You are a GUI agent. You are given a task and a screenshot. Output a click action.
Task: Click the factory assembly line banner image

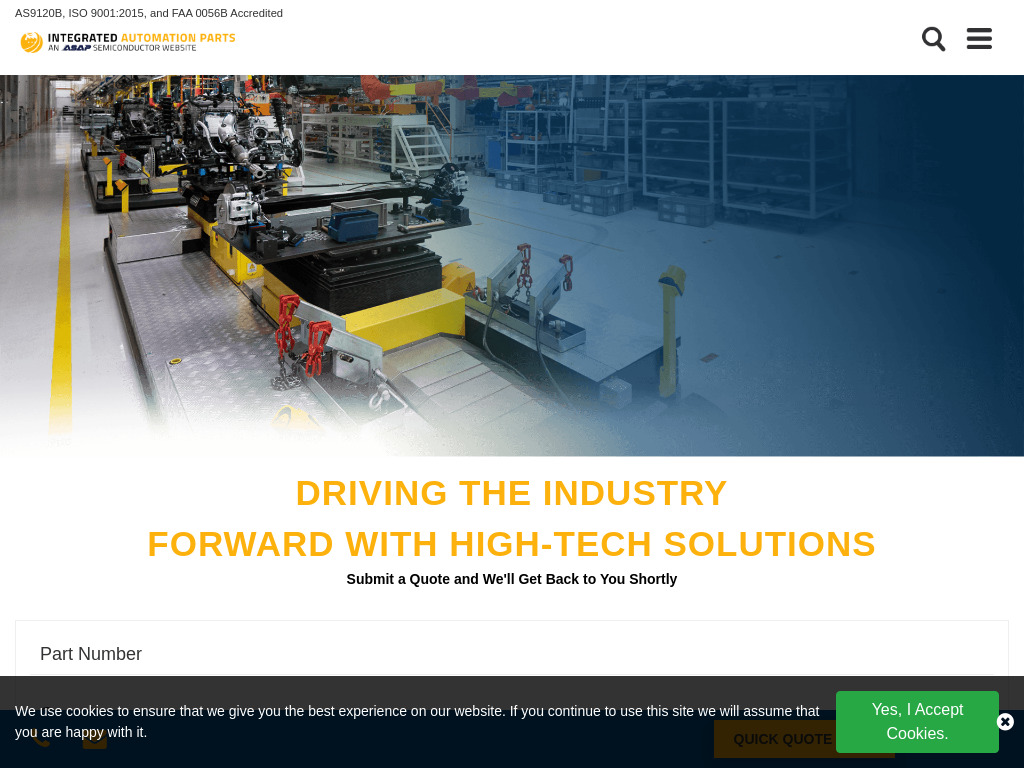[512, 265]
